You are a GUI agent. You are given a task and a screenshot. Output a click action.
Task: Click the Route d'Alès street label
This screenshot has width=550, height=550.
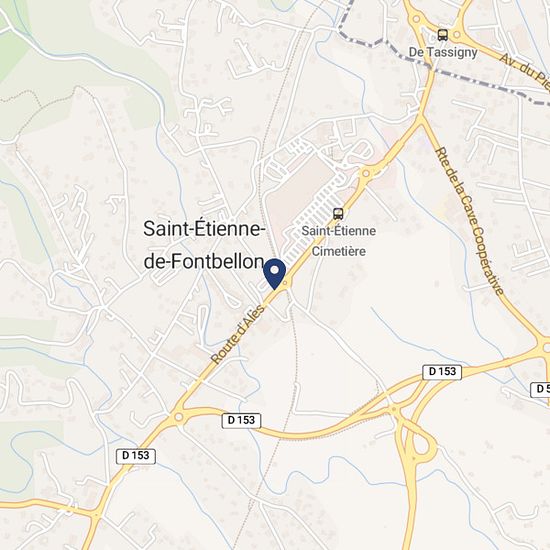pos(238,334)
